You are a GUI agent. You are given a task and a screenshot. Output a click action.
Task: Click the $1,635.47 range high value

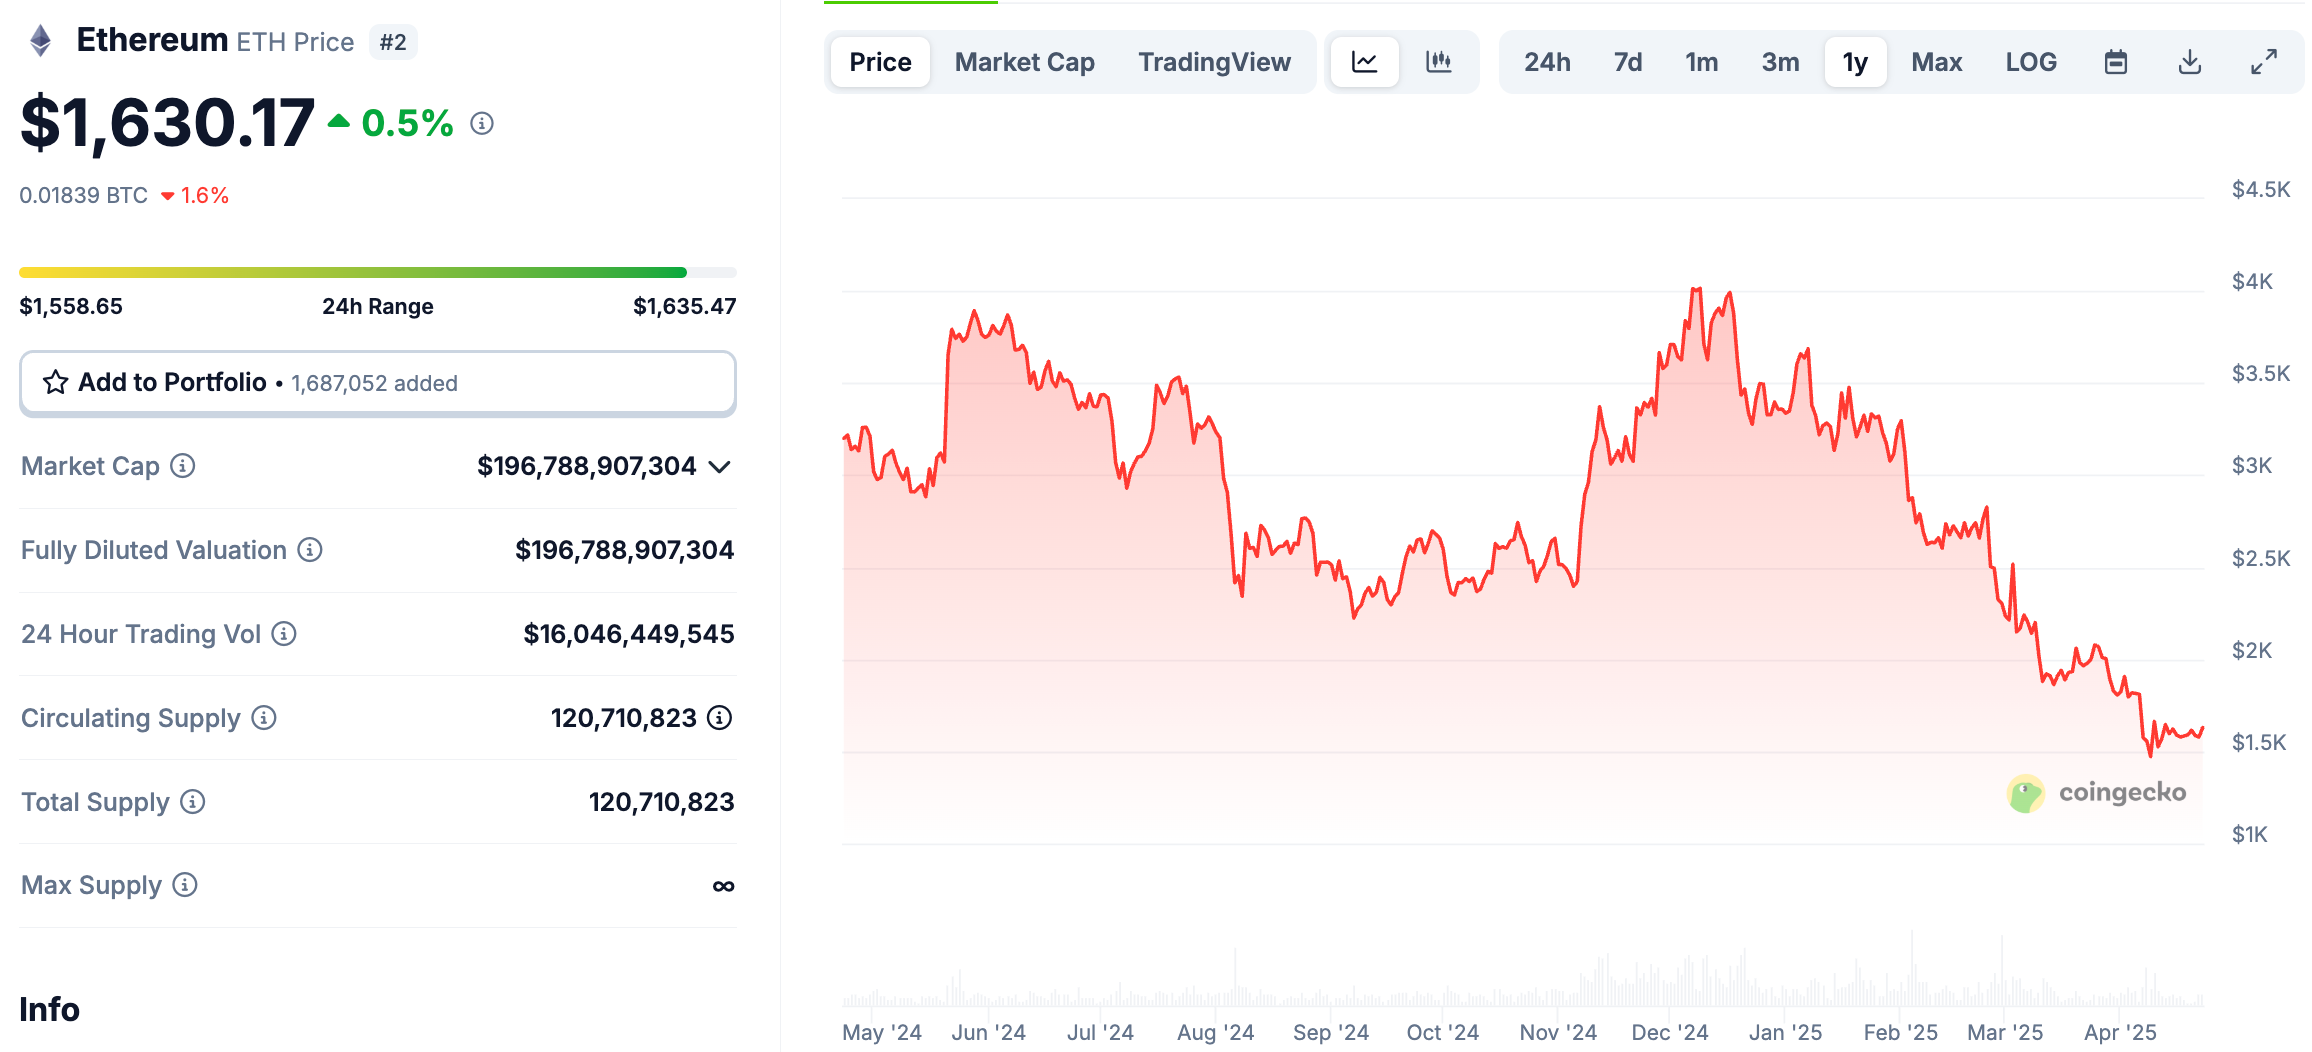(x=685, y=306)
